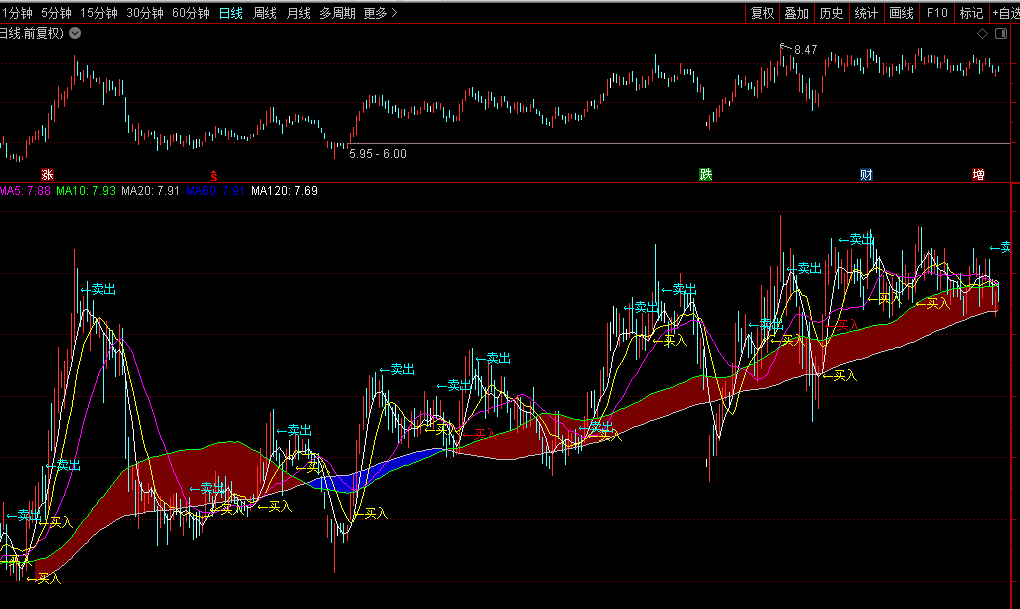
Task: Click the red 涨 event marker icon
Action: 47,174
